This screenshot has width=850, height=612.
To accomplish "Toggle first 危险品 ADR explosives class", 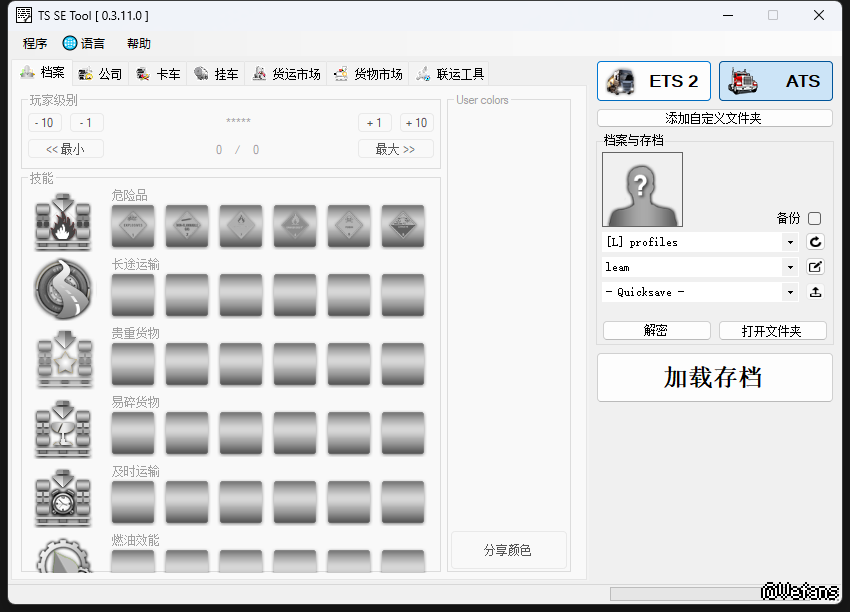I will tap(133, 226).
